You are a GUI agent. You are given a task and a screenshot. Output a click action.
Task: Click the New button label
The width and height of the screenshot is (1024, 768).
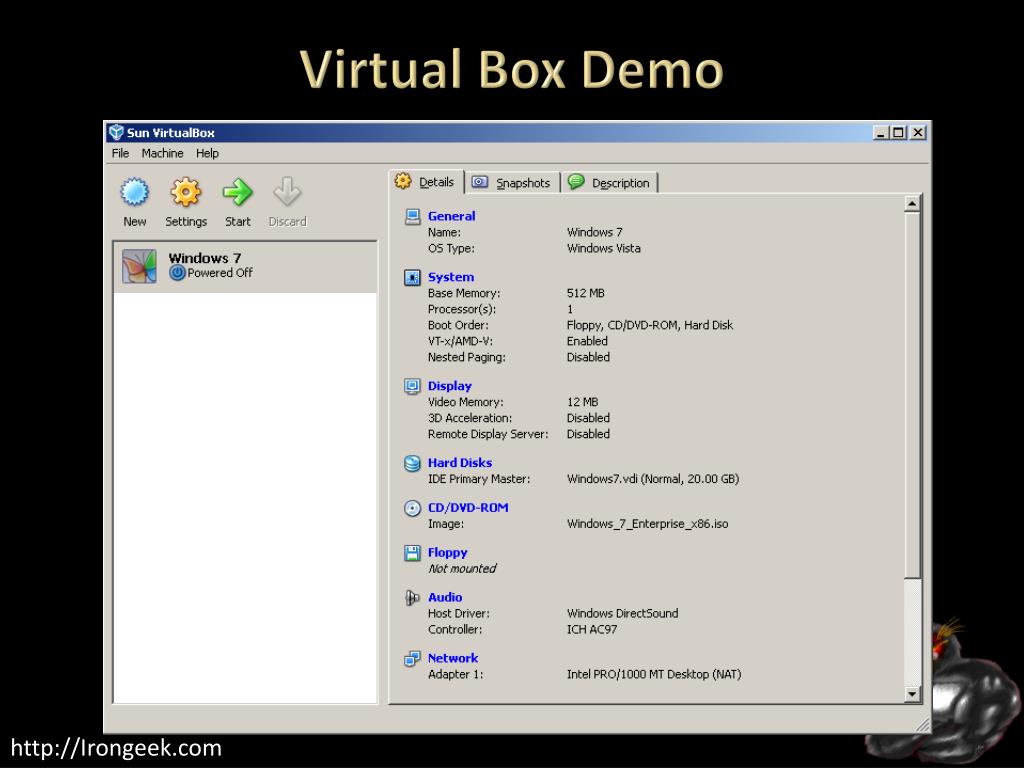(135, 222)
